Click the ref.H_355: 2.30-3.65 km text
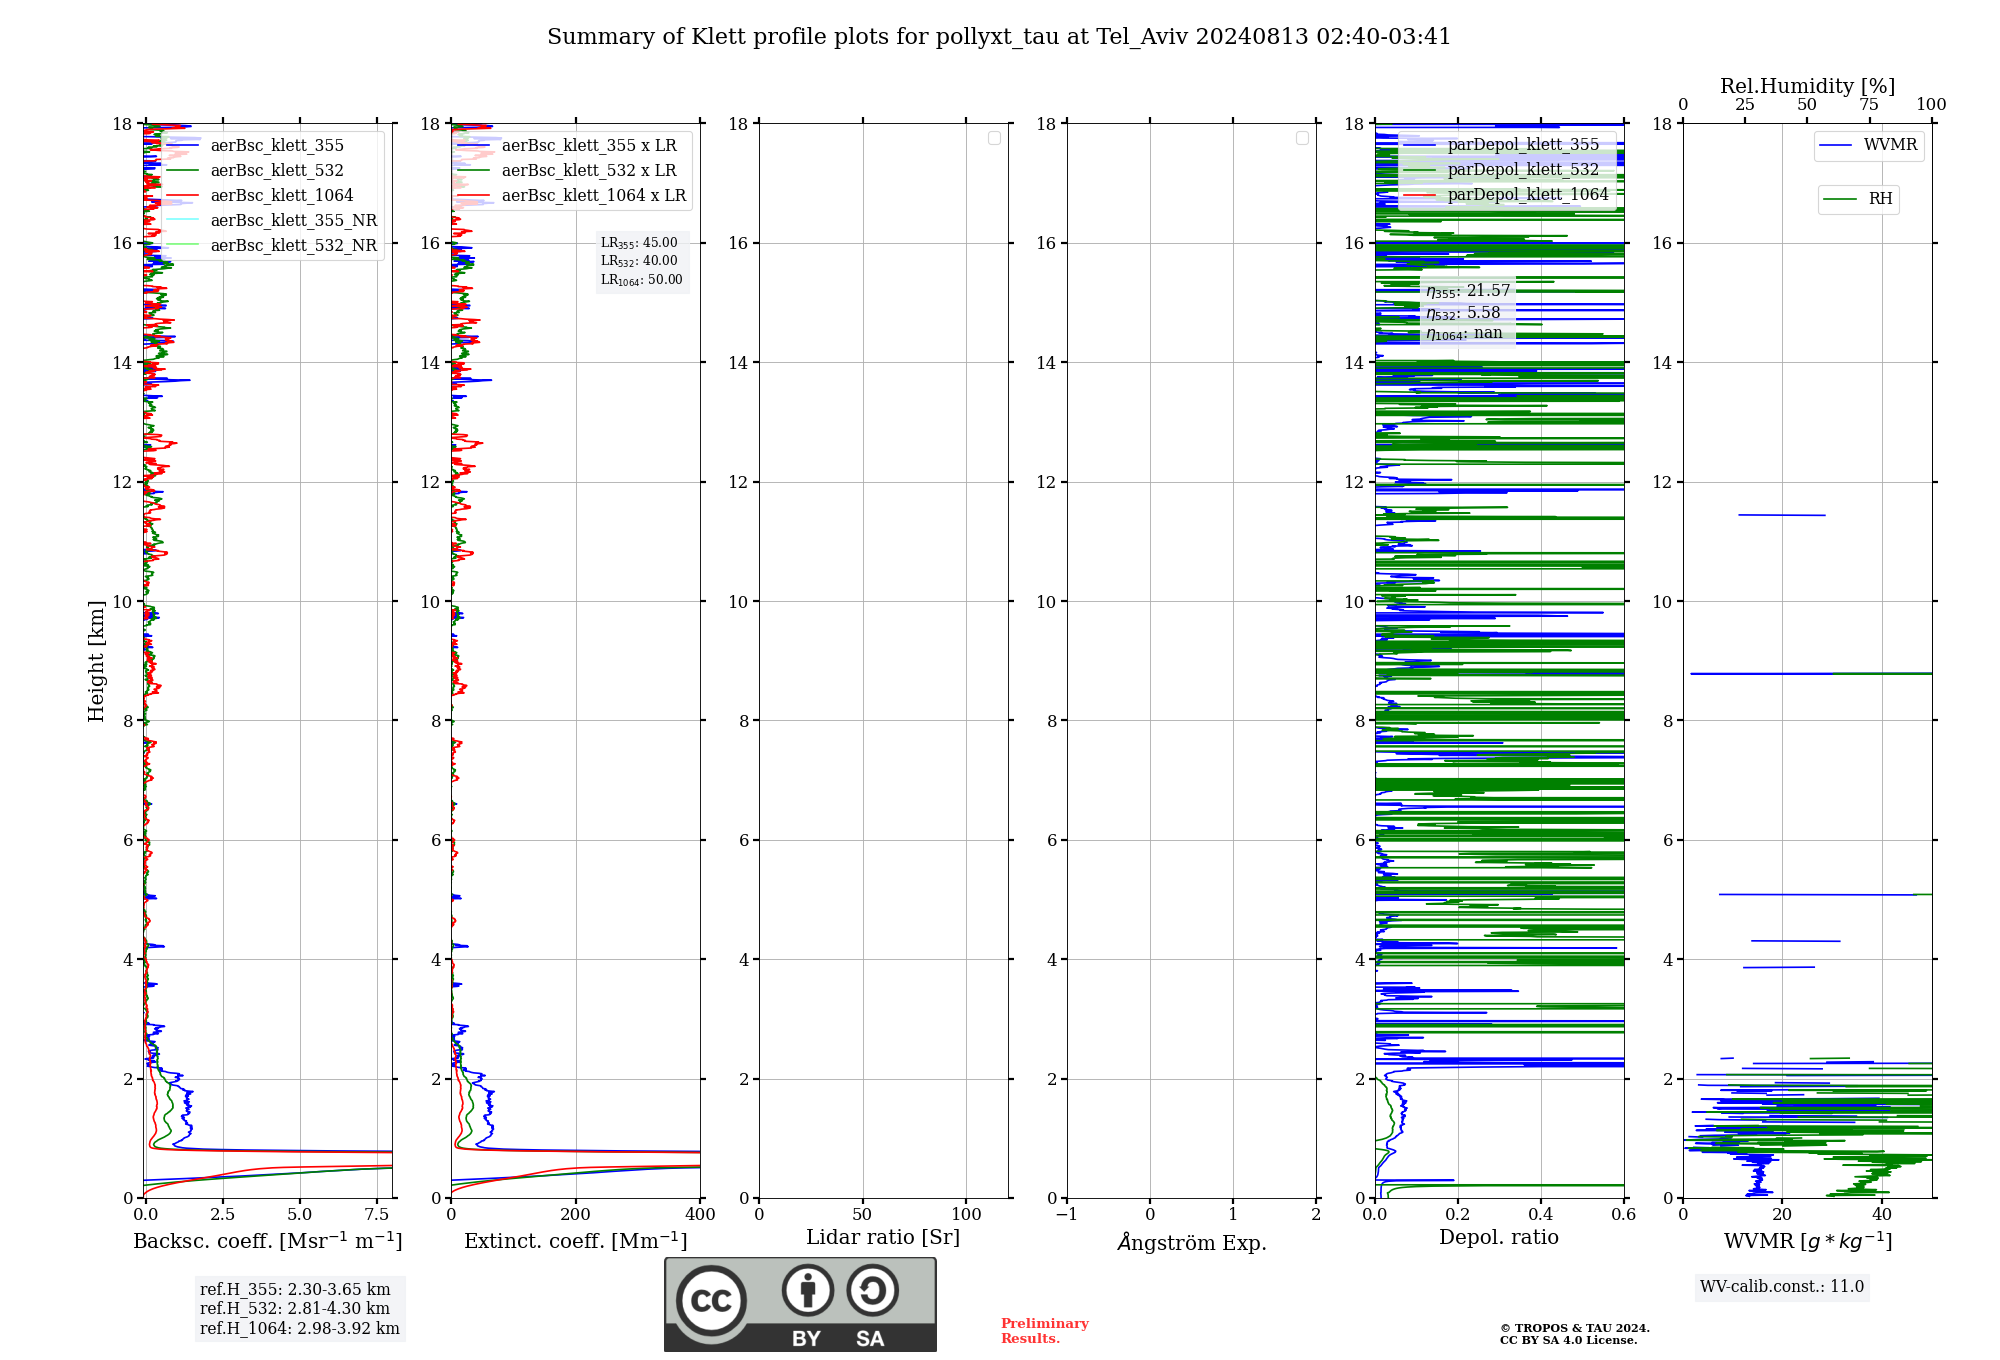The width and height of the screenshot is (2000, 1360). click(x=295, y=1290)
